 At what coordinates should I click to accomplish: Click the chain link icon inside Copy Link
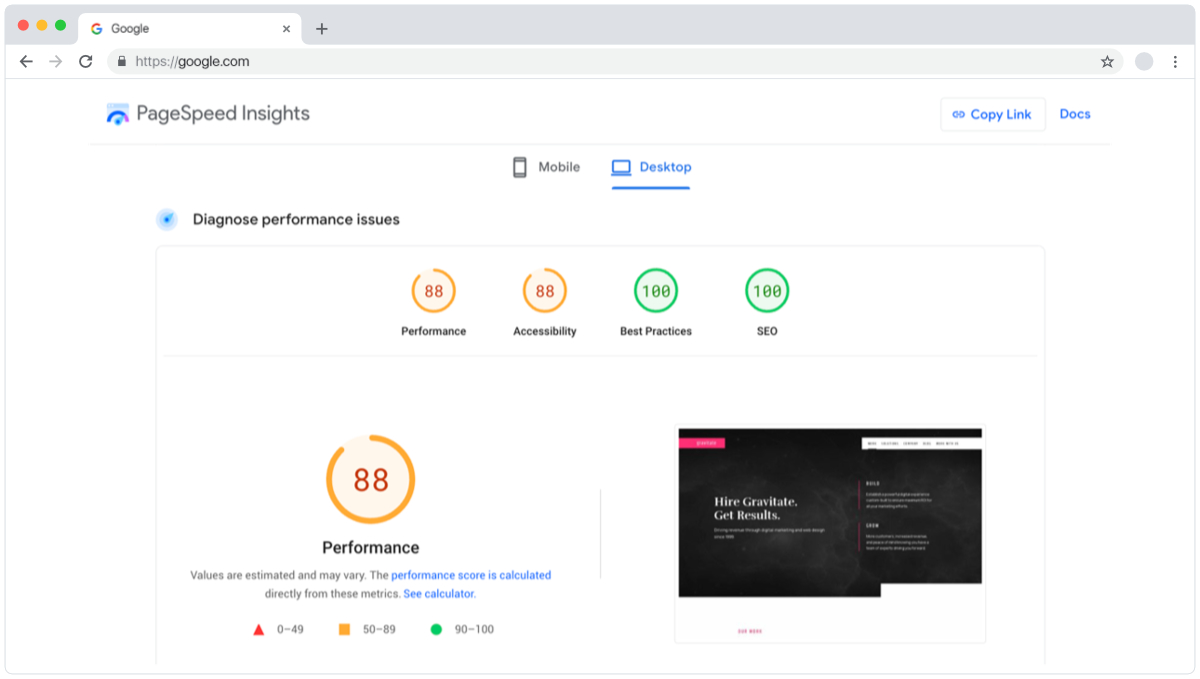point(960,114)
